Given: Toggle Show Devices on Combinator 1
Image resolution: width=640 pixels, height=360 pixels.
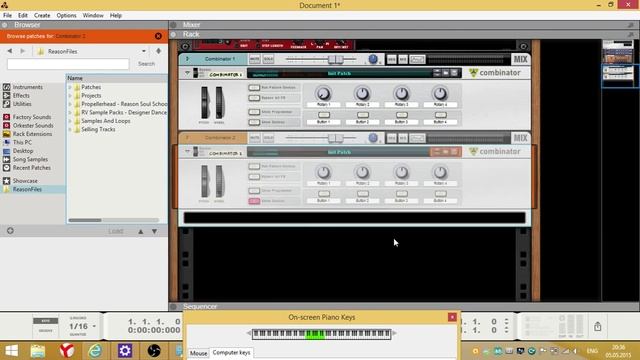Looking at the screenshot, I should point(254,122).
